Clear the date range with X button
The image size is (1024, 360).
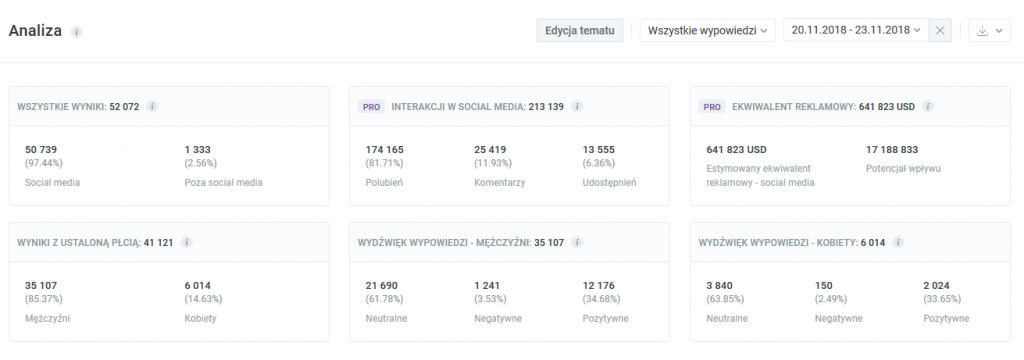pyautogui.click(x=940, y=31)
